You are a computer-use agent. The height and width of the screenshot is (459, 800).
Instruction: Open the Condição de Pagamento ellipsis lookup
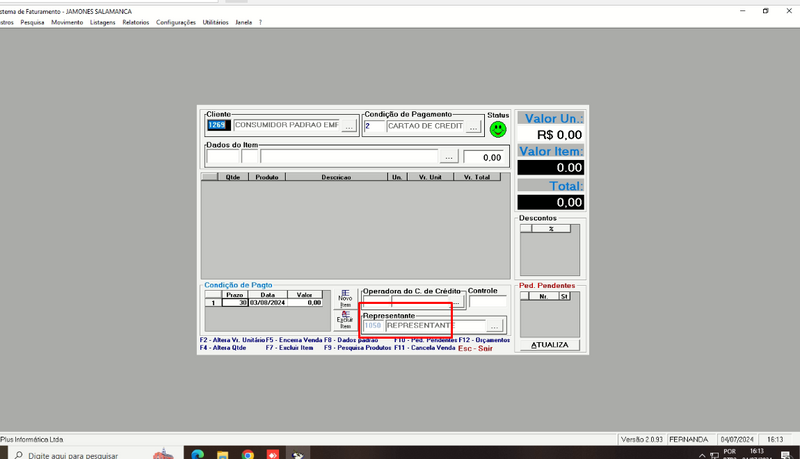[x=473, y=127]
